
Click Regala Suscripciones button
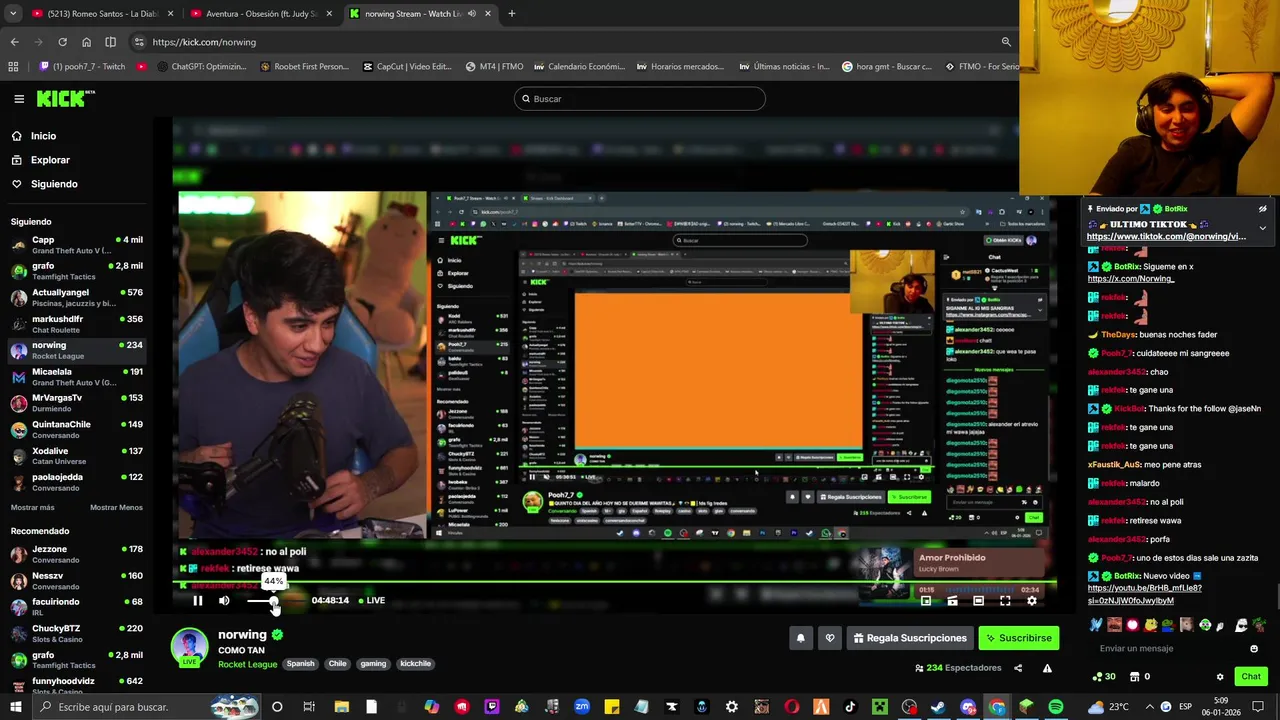tap(910, 638)
